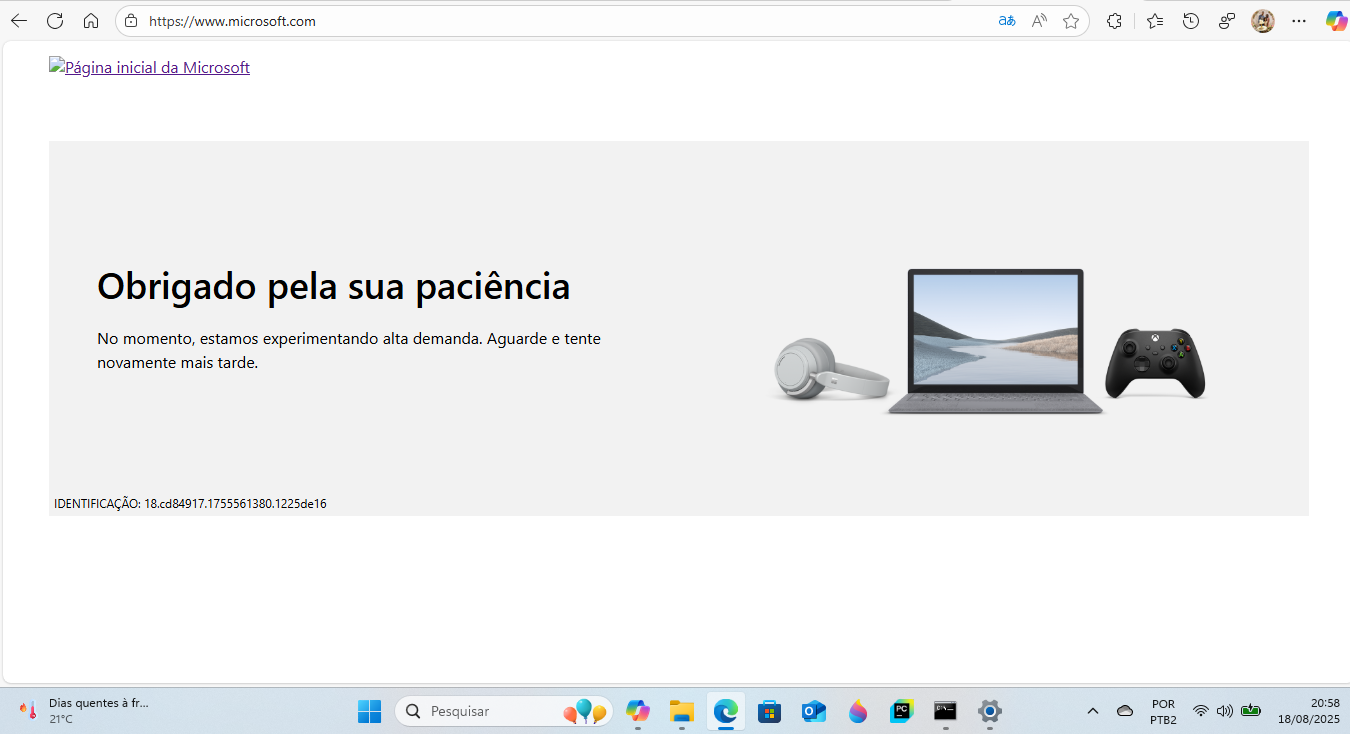Open the tab actions/workspaces icon

pos(1227,21)
